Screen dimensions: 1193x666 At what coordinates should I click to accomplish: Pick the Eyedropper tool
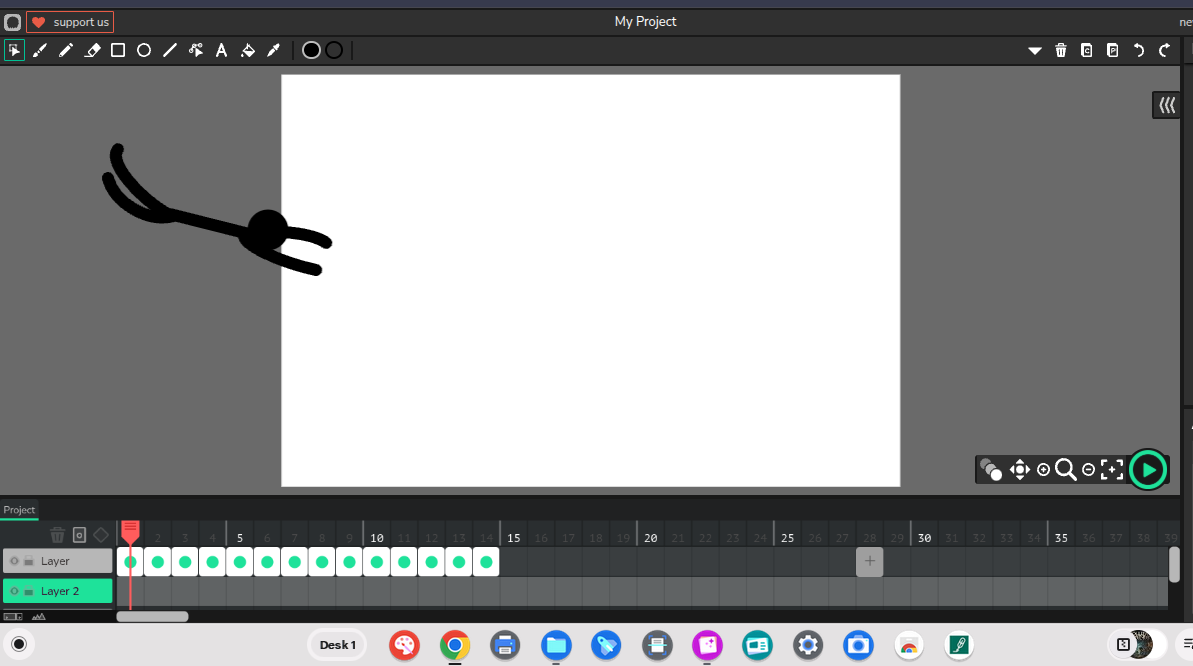click(273, 50)
